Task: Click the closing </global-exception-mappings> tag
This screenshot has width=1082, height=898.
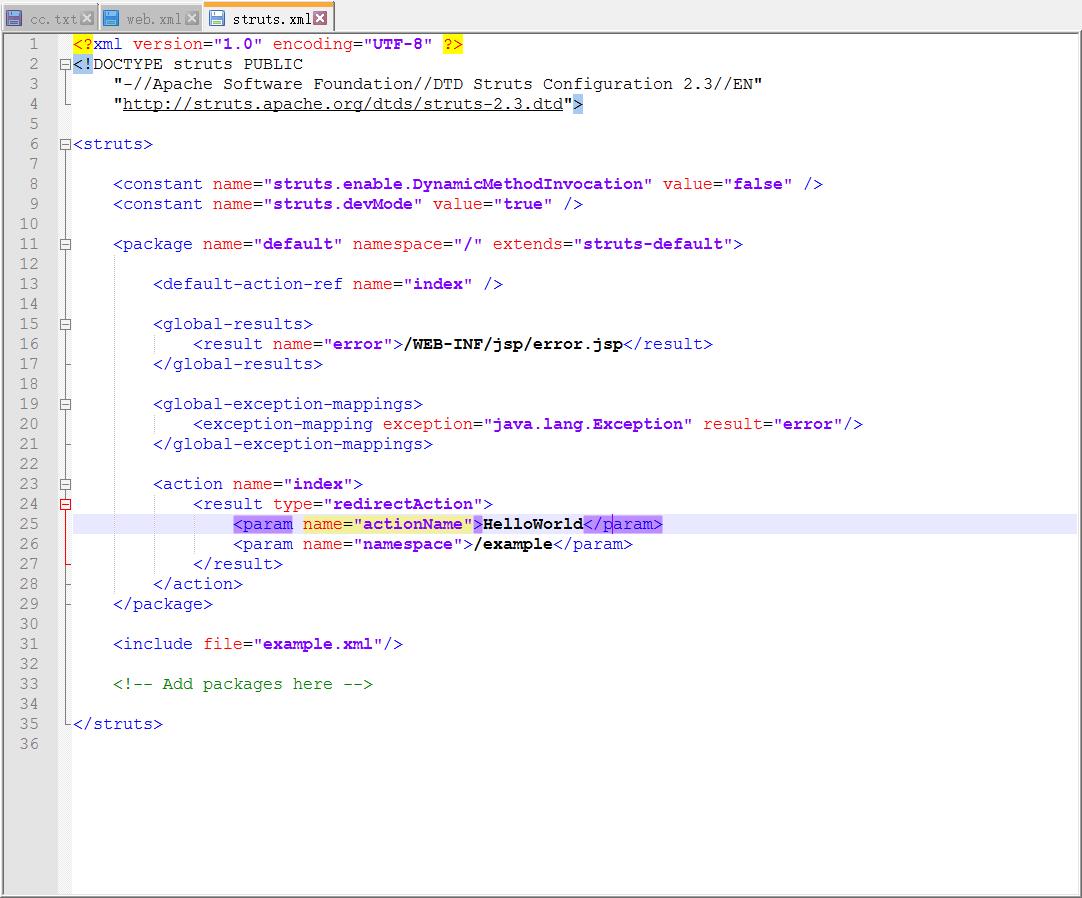Action: click(x=293, y=445)
